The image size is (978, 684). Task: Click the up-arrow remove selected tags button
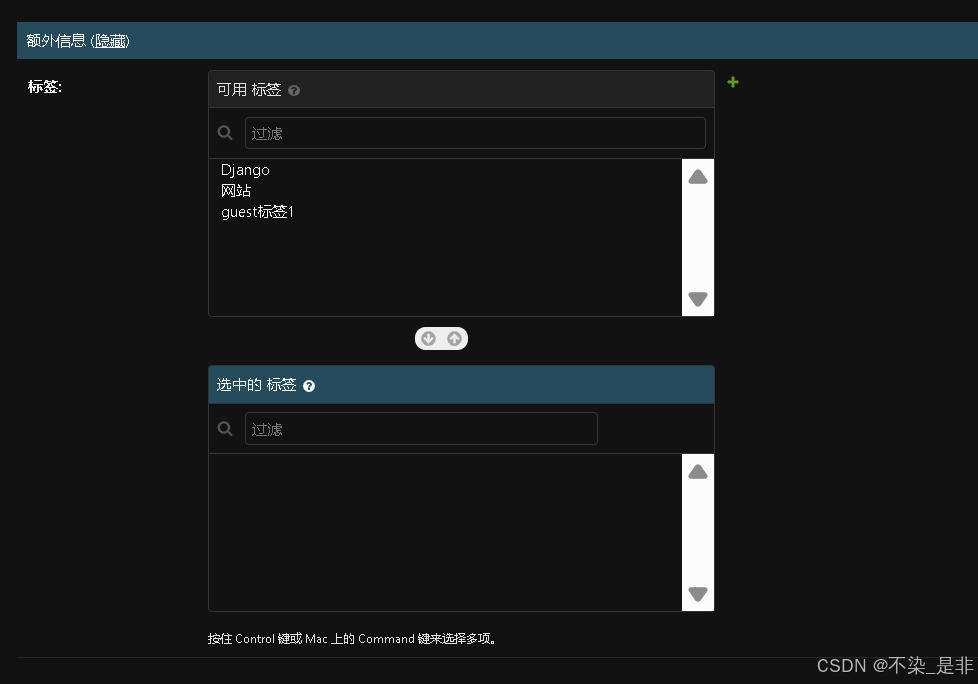pyautogui.click(x=455, y=339)
